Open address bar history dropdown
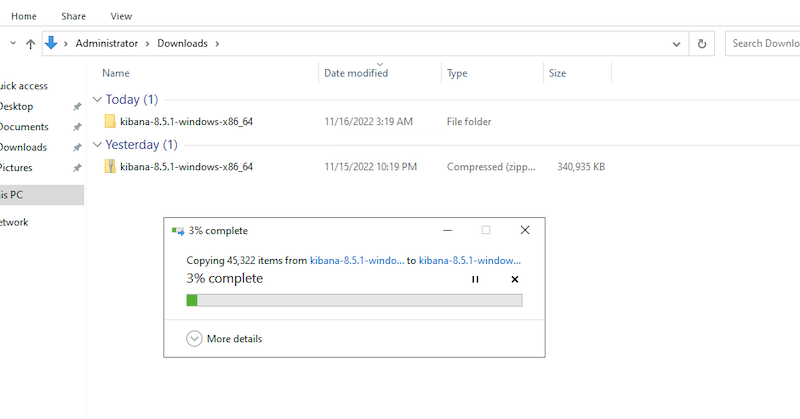Screen dimensions: 800x419 tap(677, 44)
